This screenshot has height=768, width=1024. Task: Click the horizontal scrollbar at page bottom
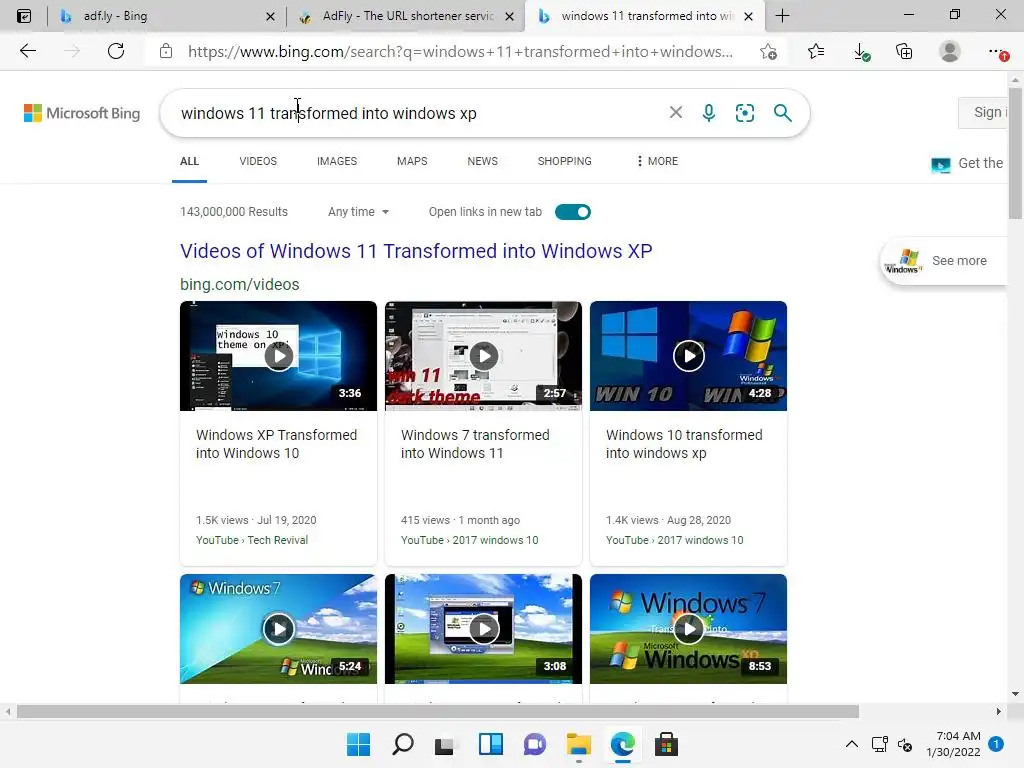click(x=438, y=711)
